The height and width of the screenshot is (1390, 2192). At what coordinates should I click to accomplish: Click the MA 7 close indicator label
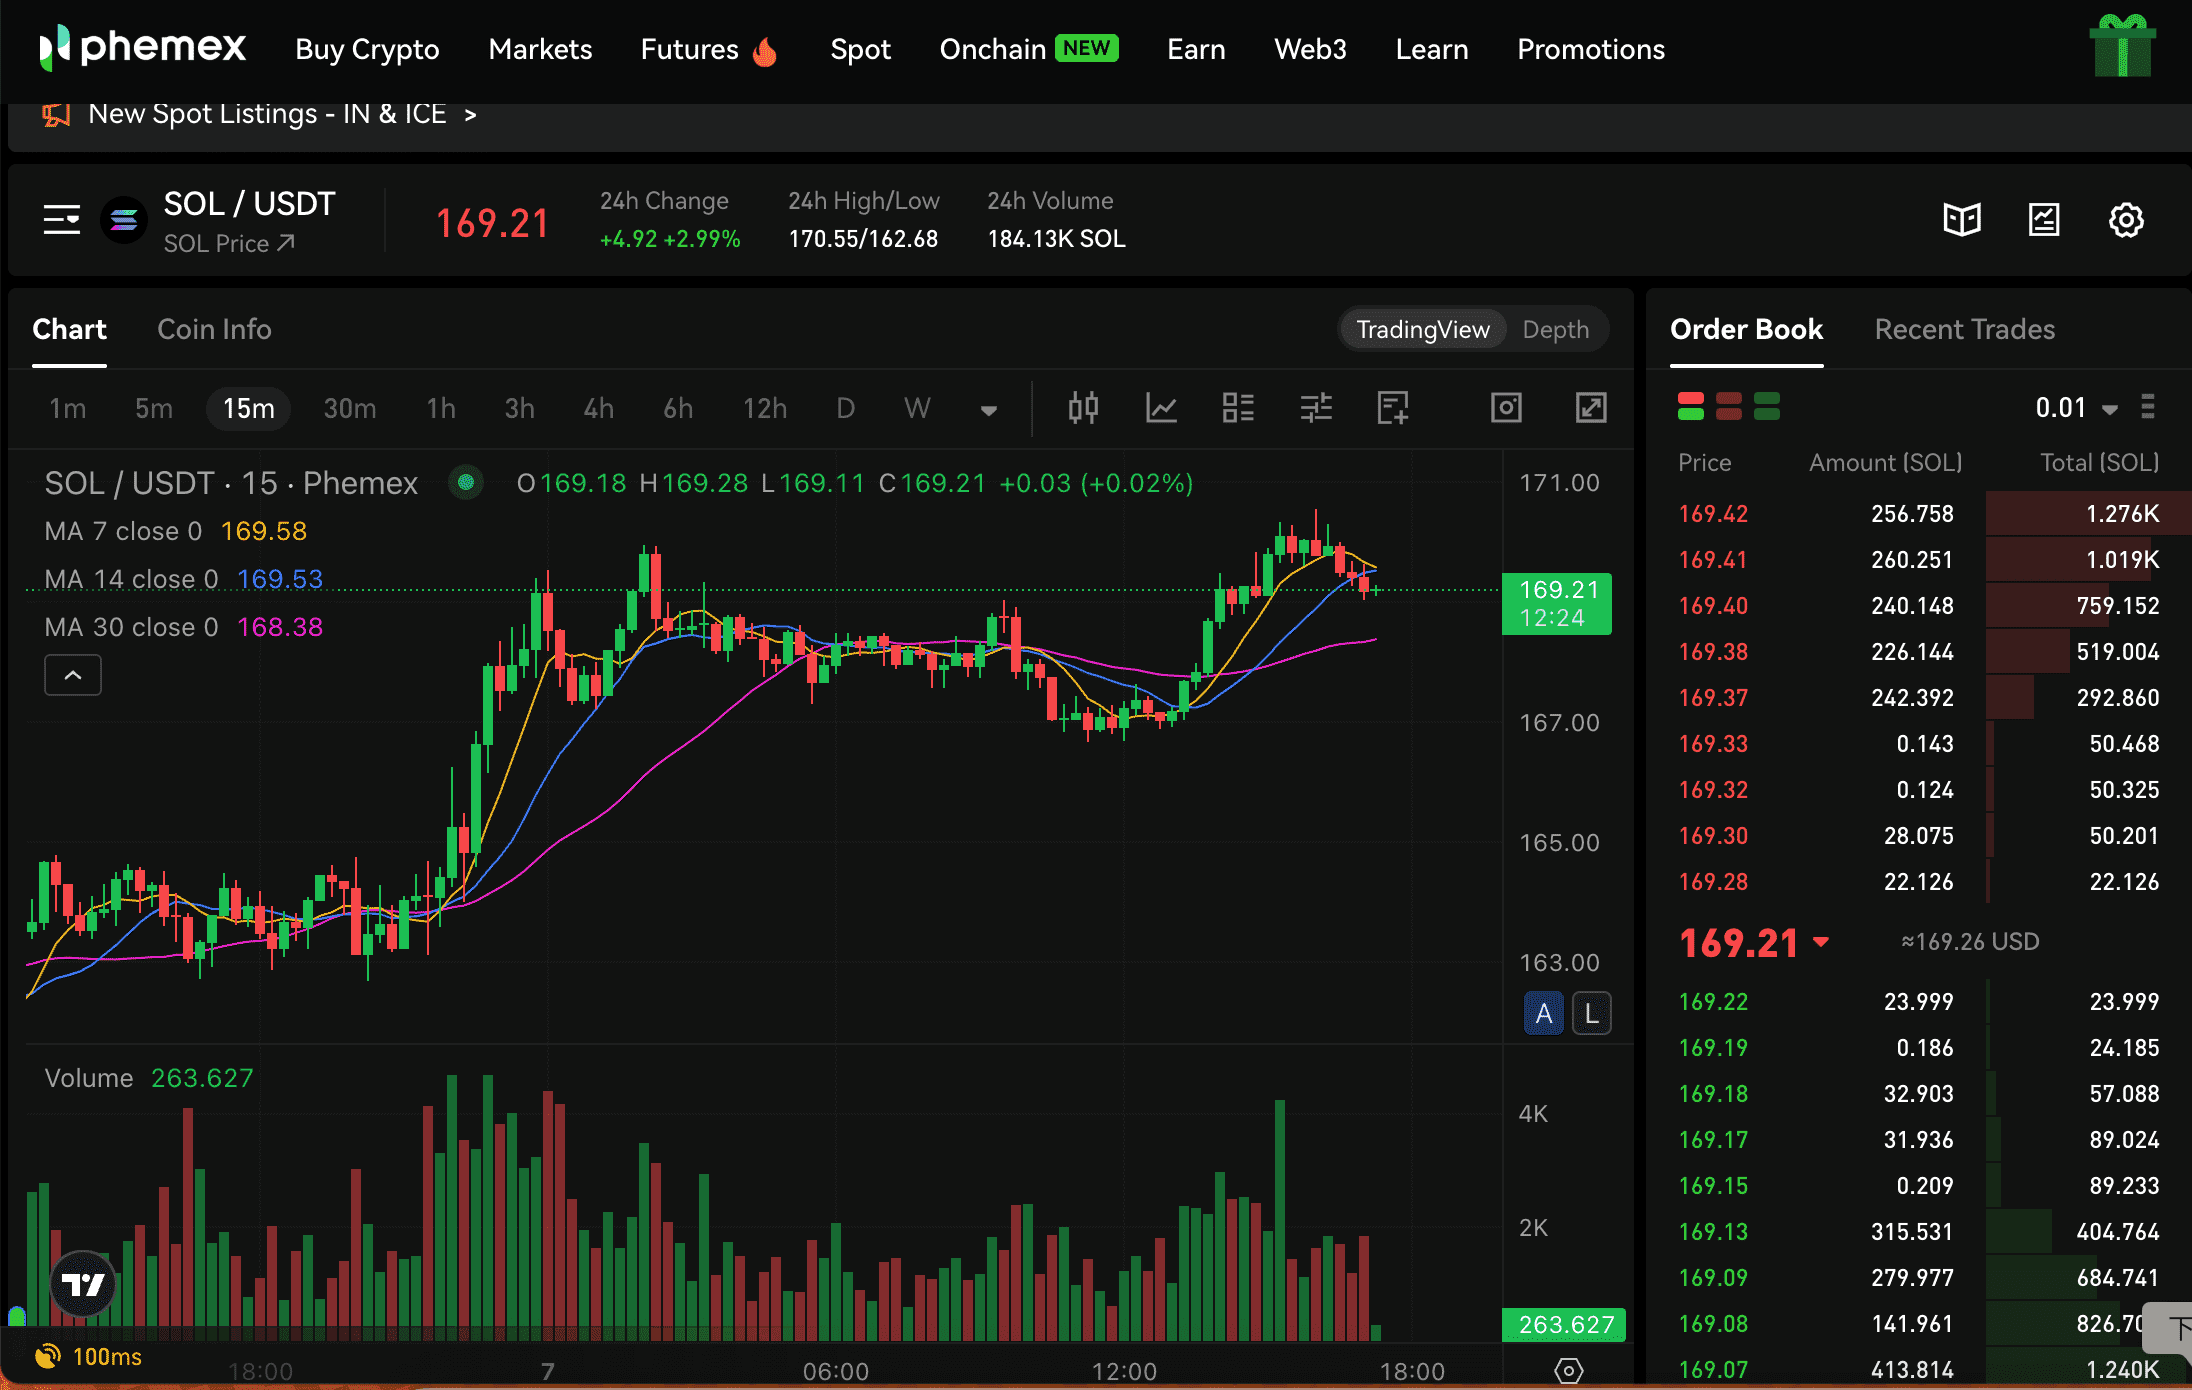click(x=175, y=531)
